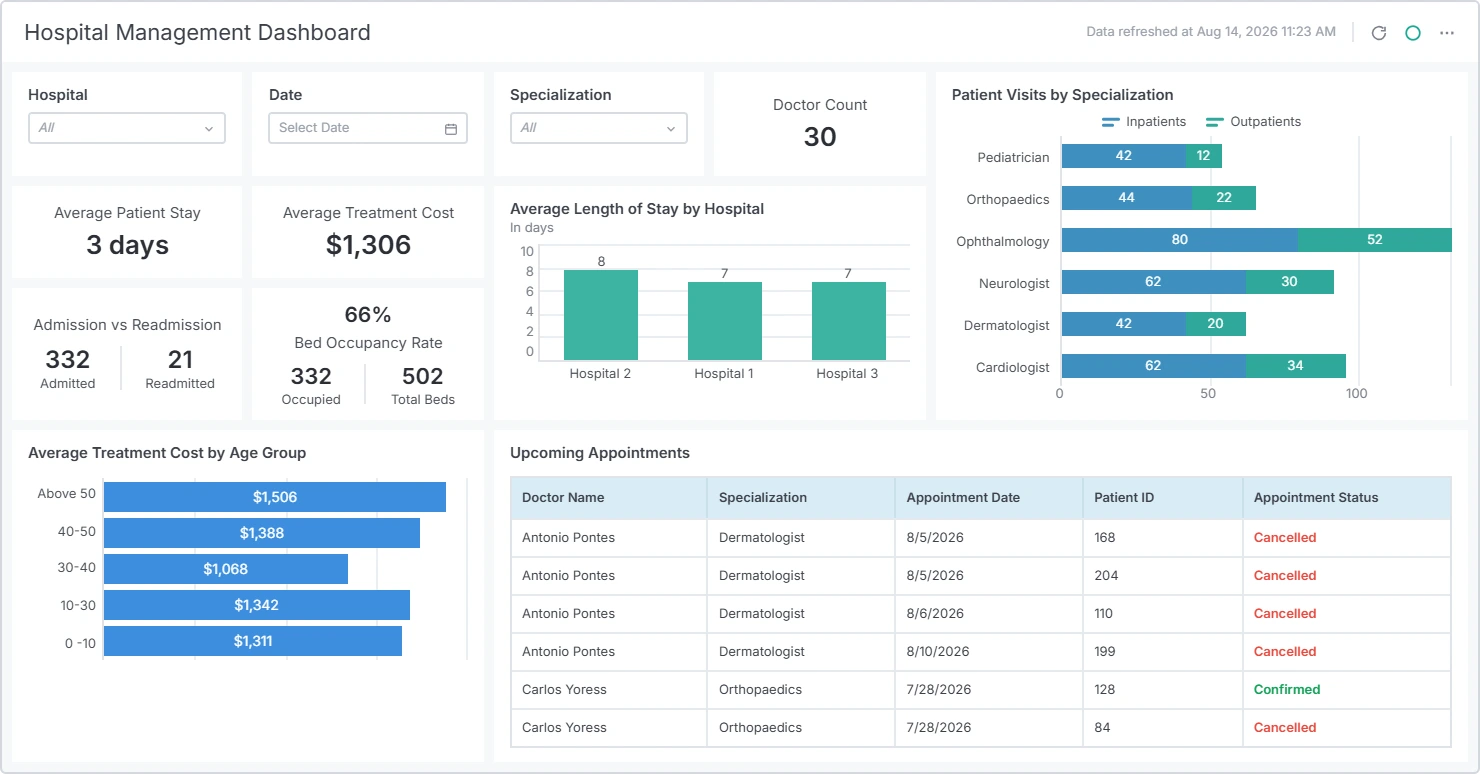Click the green circle status icon
1480x774 pixels.
pyautogui.click(x=1413, y=33)
